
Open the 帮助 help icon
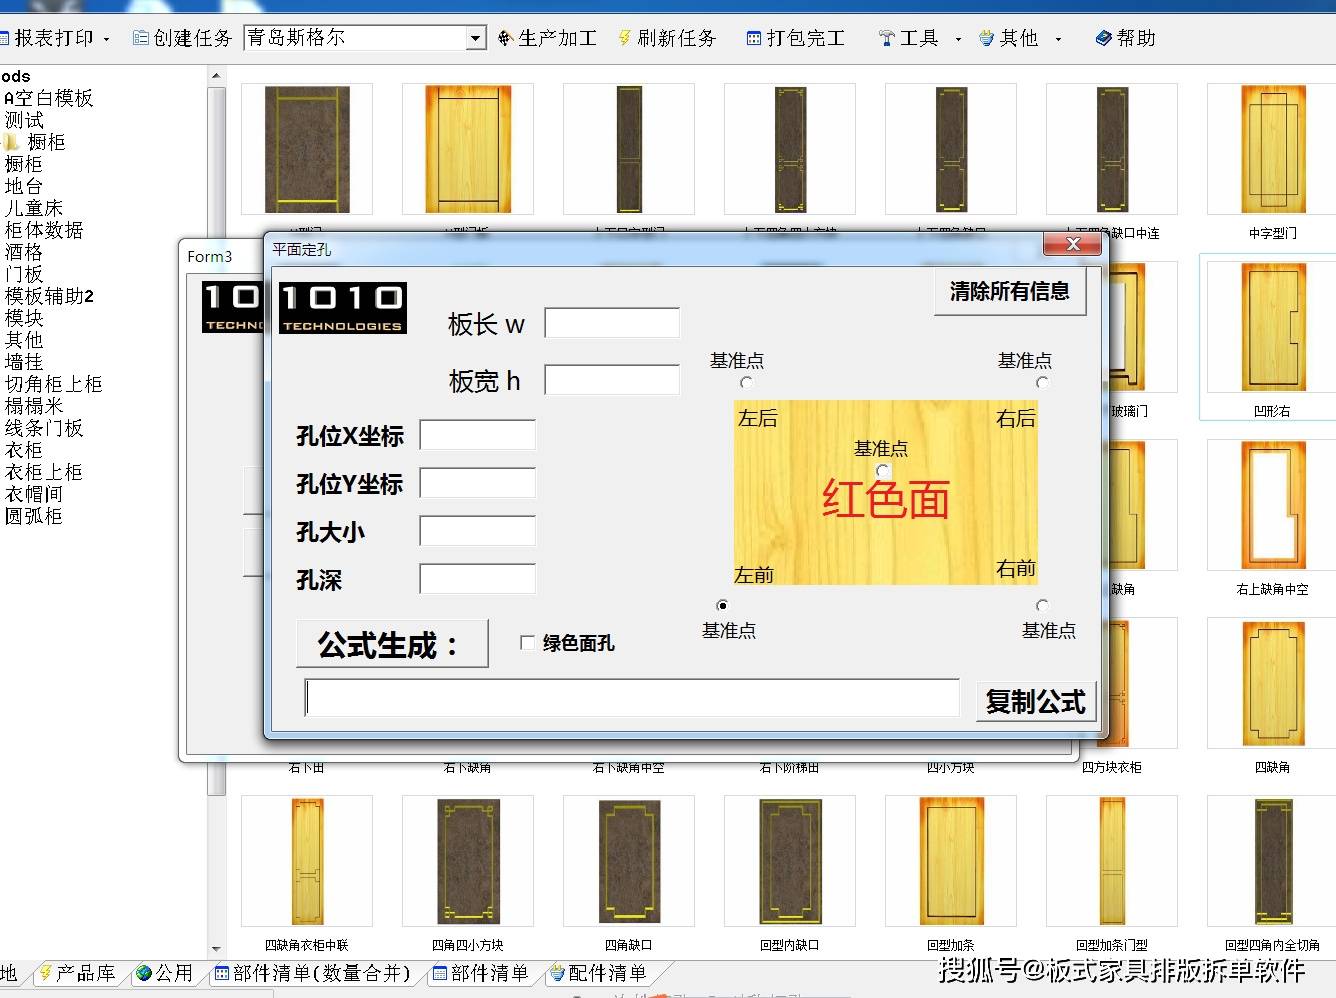(1104, 38)
